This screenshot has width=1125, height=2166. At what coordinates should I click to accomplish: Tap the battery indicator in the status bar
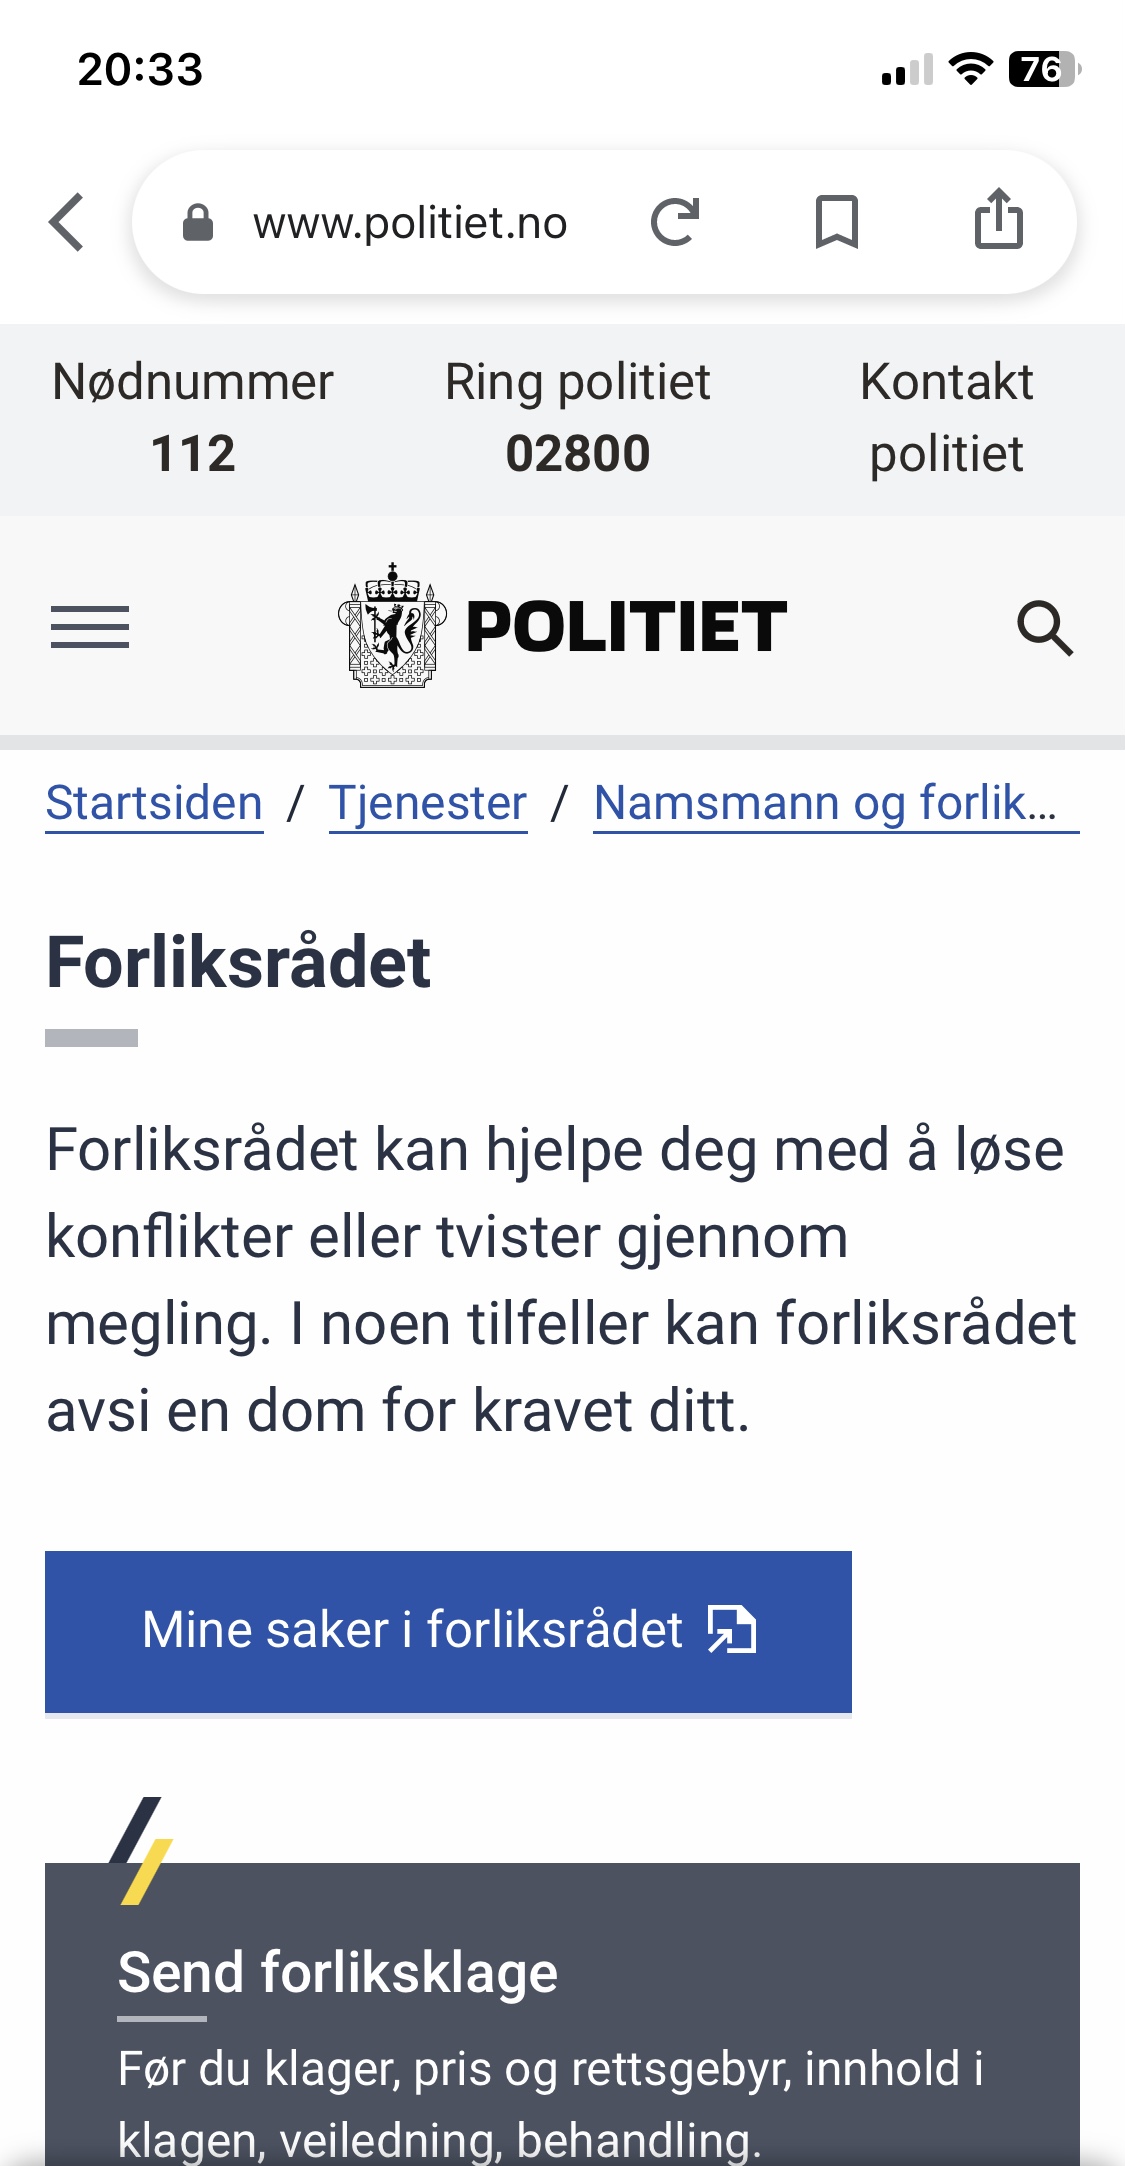[x=1044, y=69]
